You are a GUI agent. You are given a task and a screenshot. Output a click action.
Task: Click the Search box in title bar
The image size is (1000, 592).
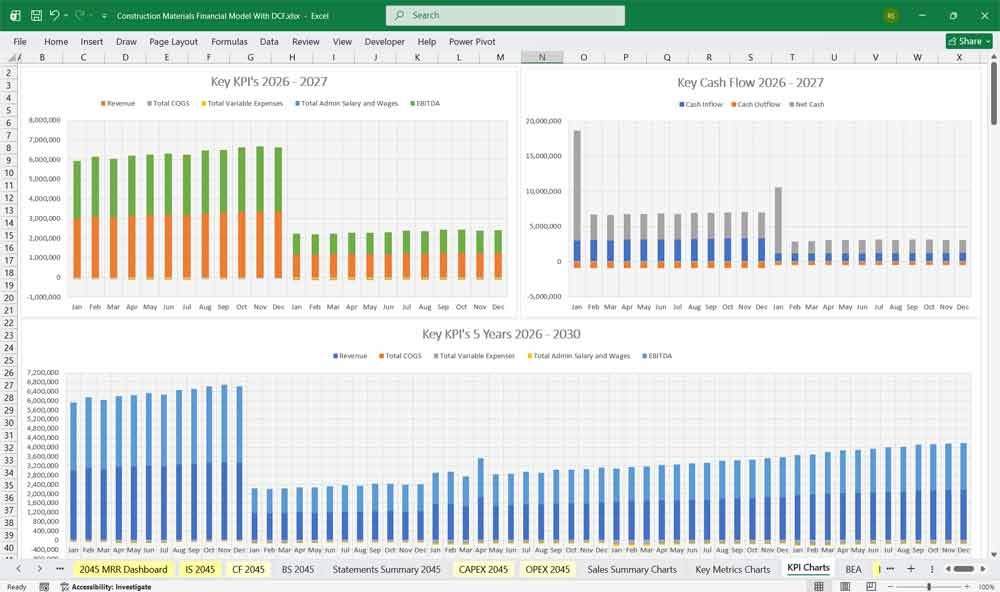(505, 15)
